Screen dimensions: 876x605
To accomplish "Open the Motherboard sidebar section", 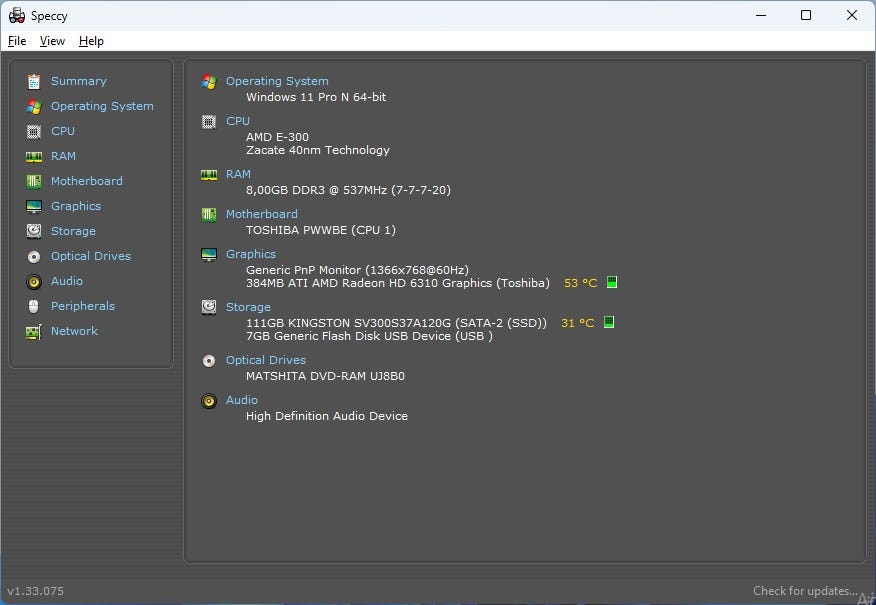I will click(x=87, y=181).
